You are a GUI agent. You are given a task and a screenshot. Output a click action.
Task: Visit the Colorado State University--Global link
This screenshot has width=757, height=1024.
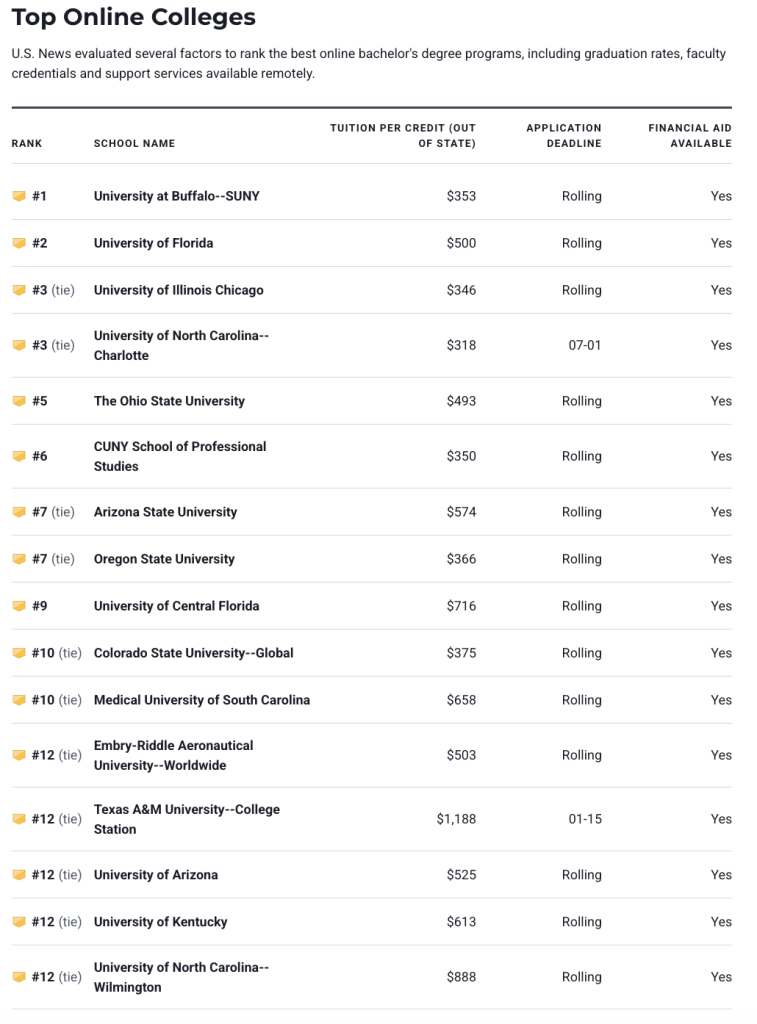(x=193, y=653)
